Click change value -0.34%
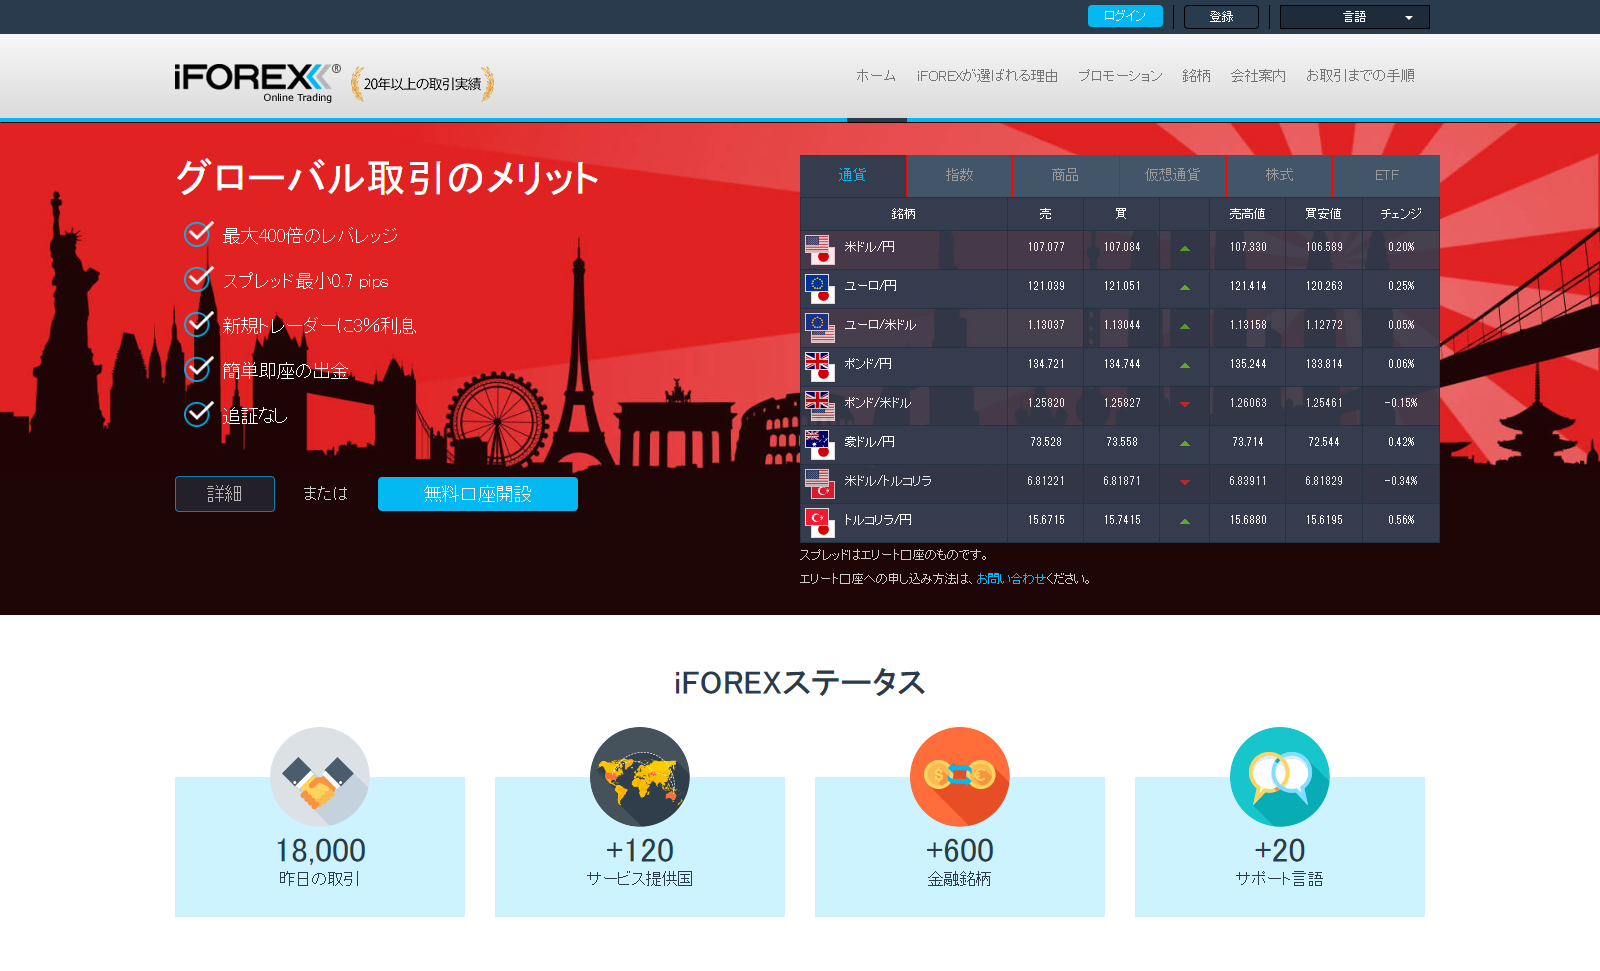 point(1401,481)
